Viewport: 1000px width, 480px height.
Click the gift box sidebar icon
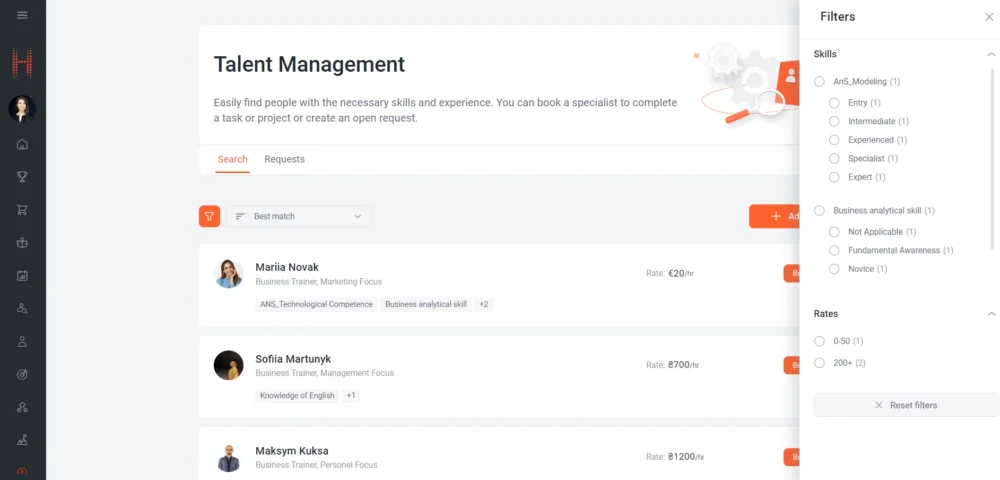pos(22,243)
